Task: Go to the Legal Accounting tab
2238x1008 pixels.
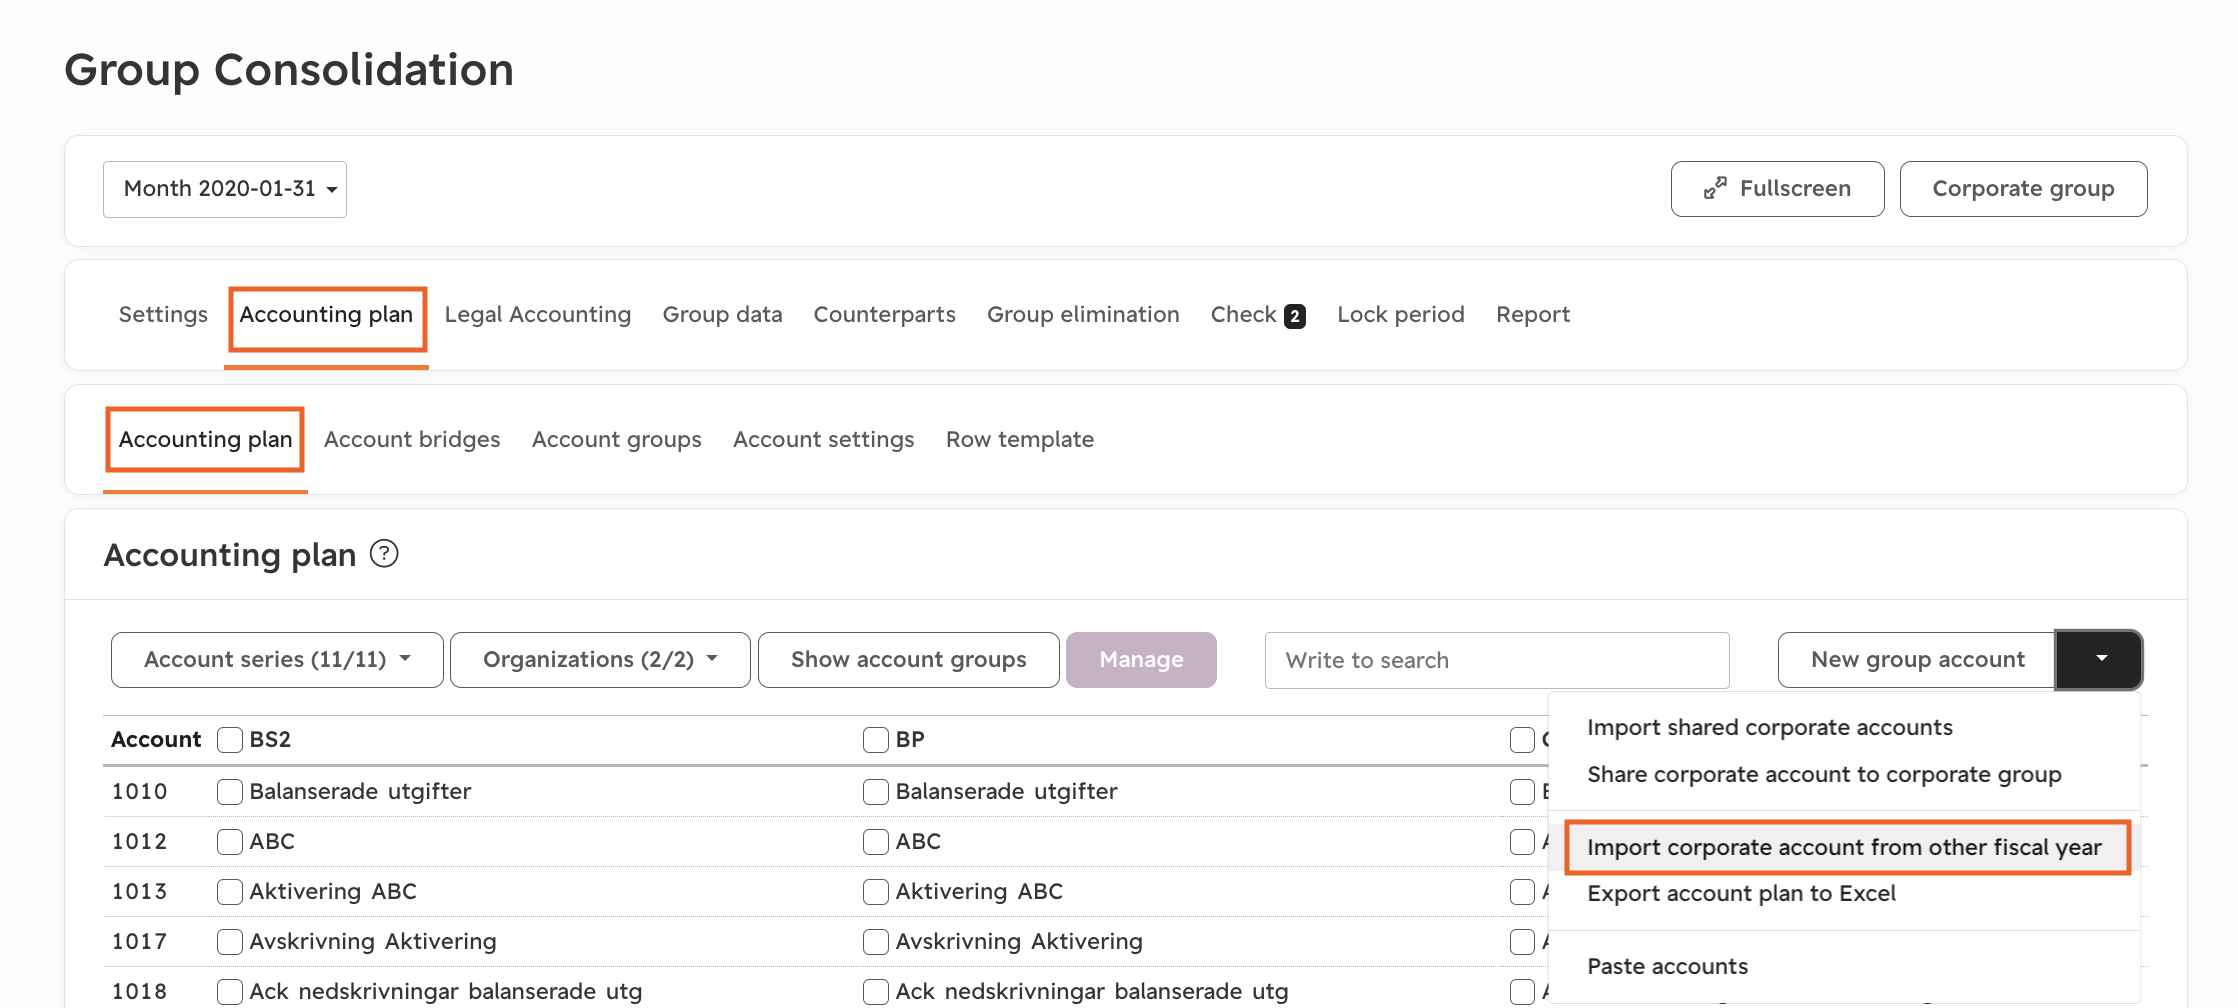Action: click(538, 315)
